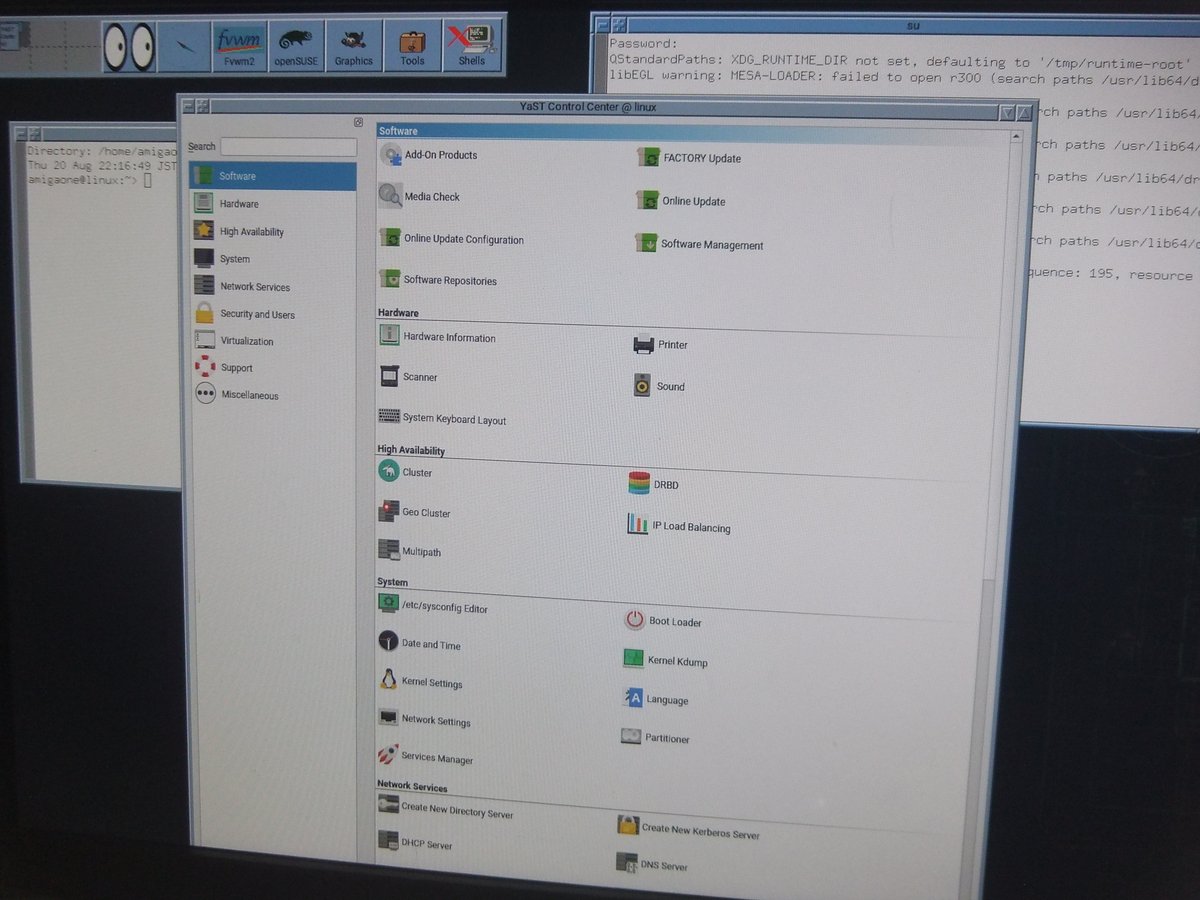Open IP Load Balancing
1200x900 pixels.
click(x=679, y=526)
